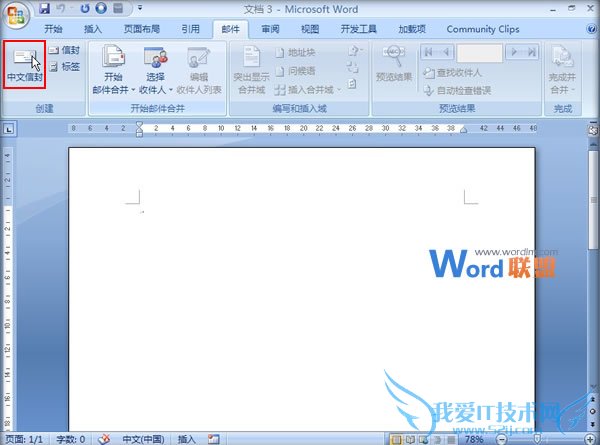Click the 更新标签 update labels icon
This screenshot has width=600, height=445.
(352, 83)
